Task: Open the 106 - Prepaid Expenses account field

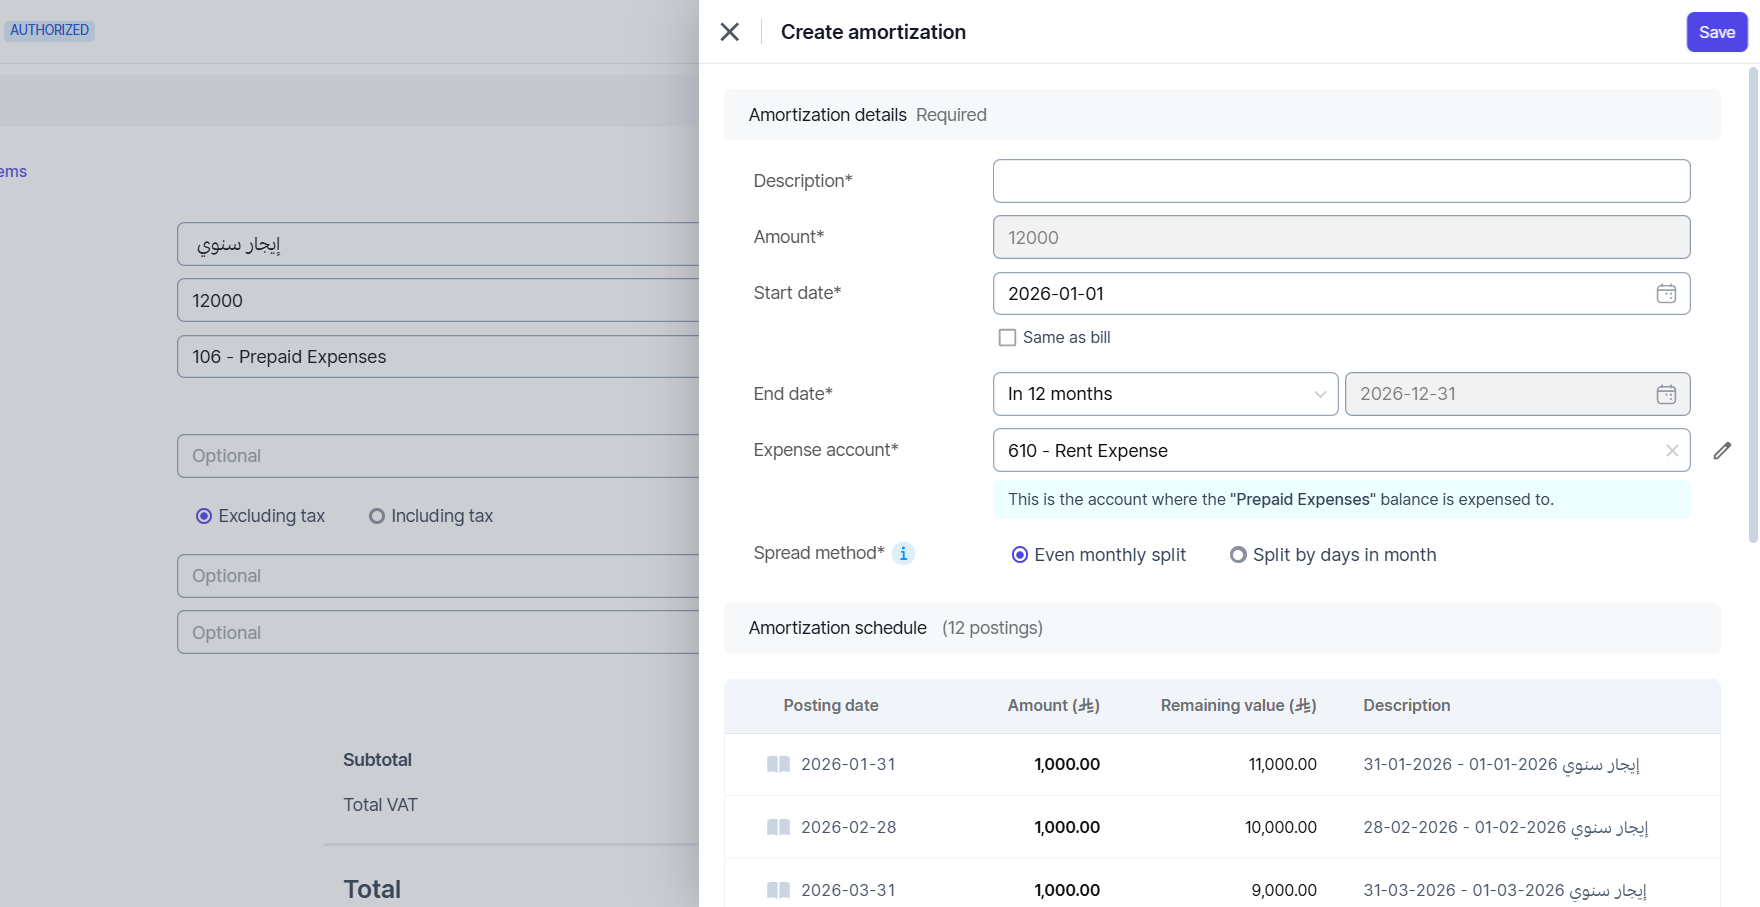Action: point(438,357)
